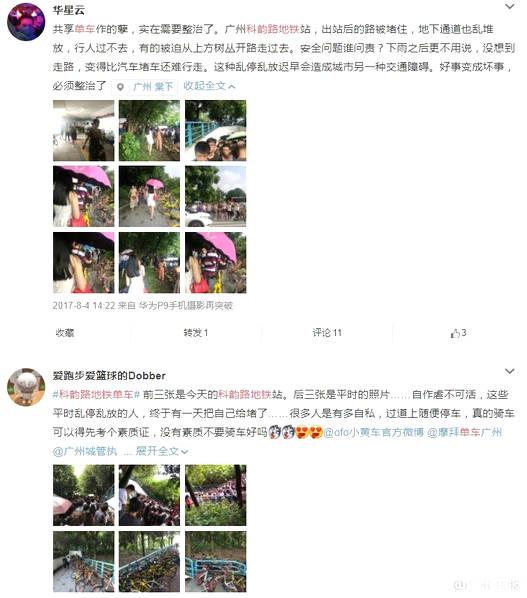
Task: Open the 华为P9手机摄影再突破 source link
Action: pos(185,305)
